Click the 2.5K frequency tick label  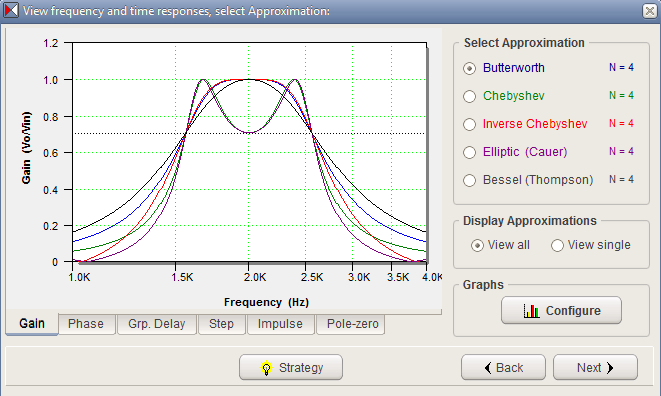[312, 277]
